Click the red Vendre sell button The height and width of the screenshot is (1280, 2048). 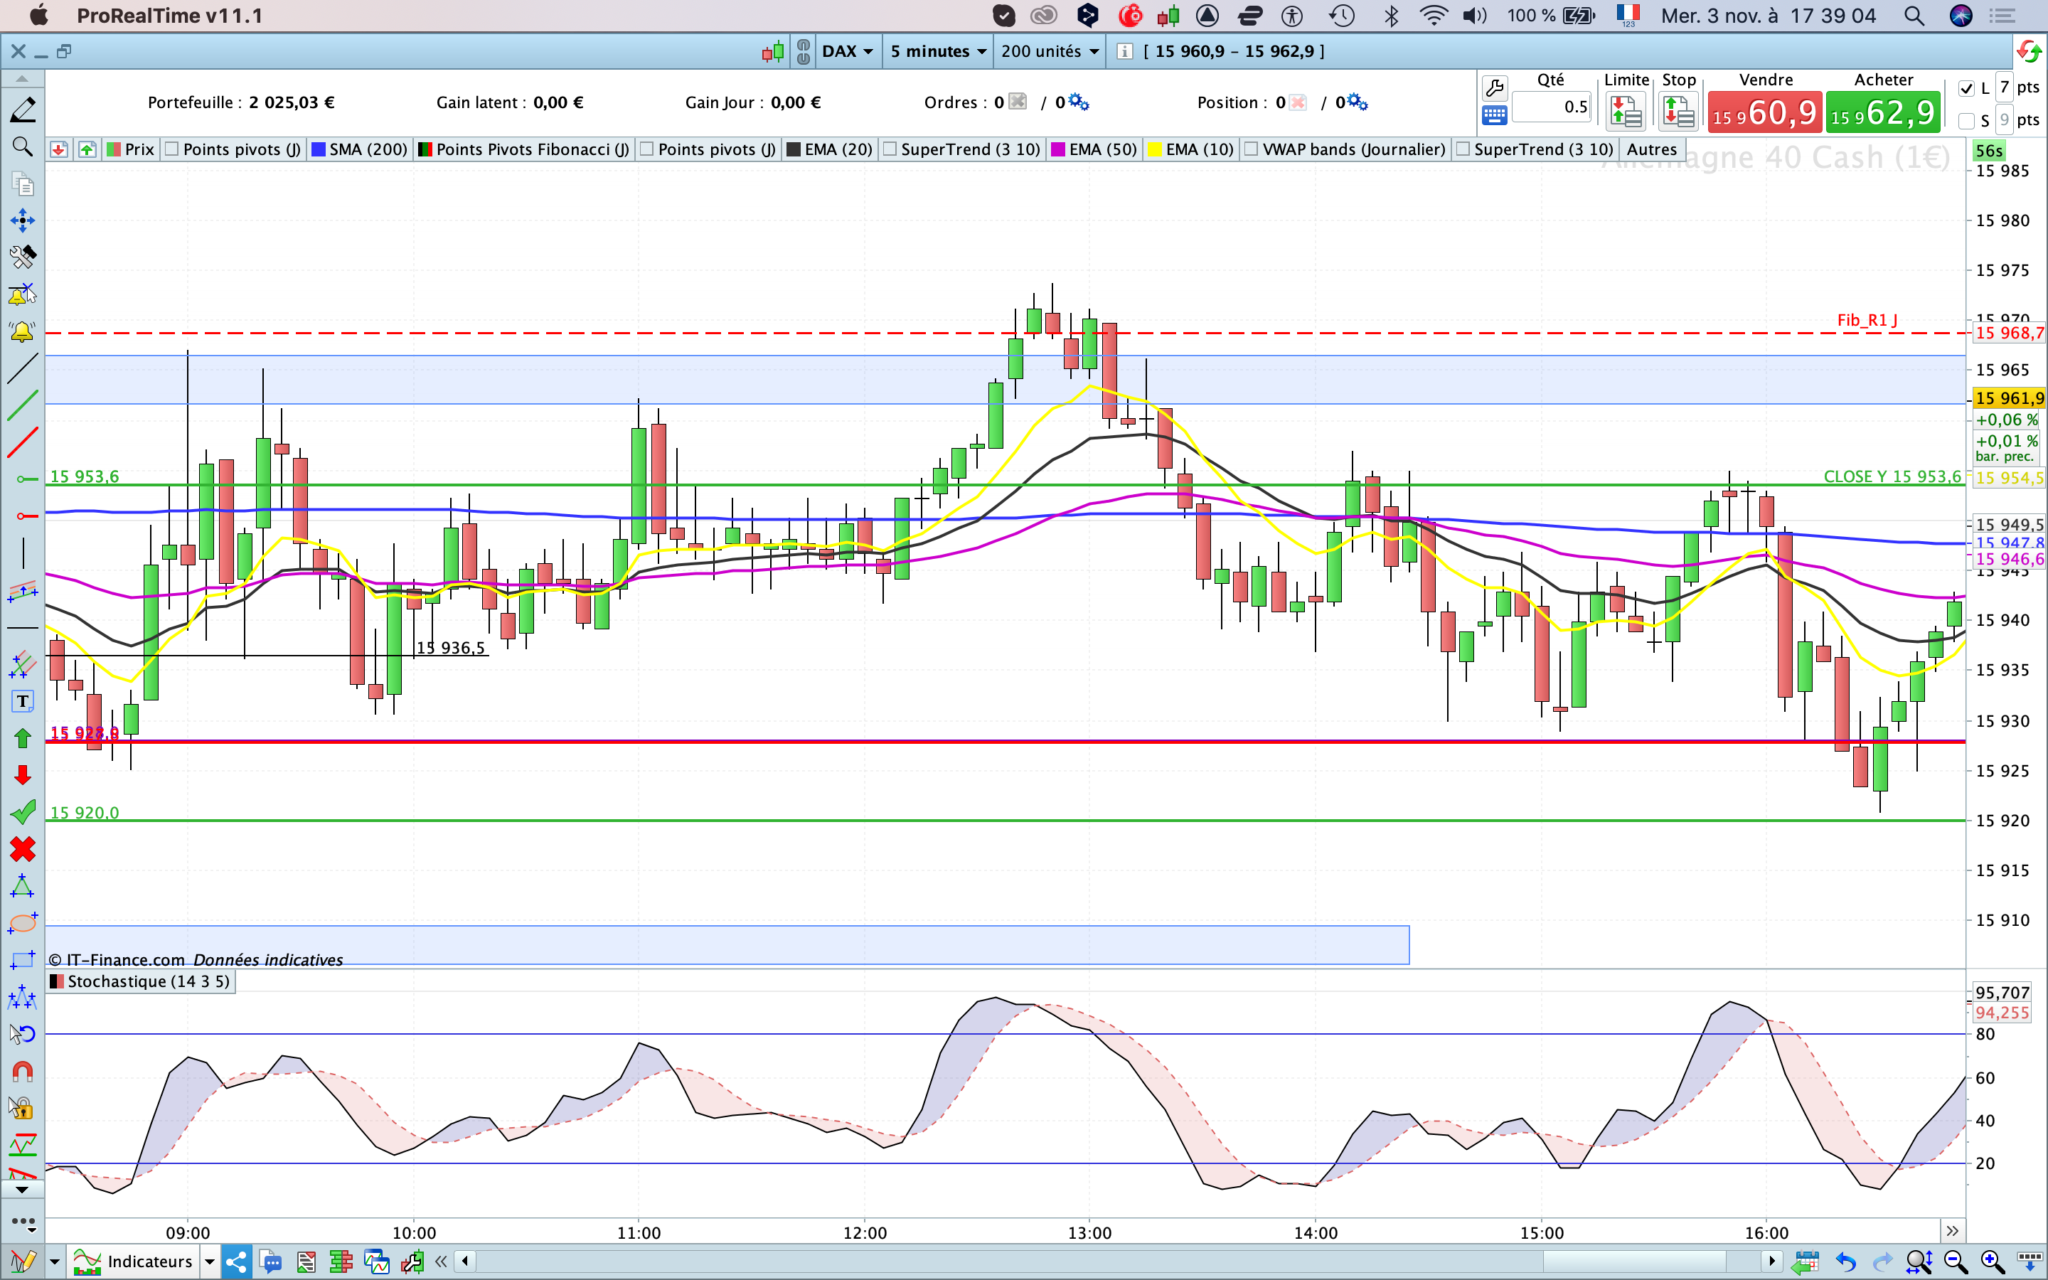[1765, 112]
